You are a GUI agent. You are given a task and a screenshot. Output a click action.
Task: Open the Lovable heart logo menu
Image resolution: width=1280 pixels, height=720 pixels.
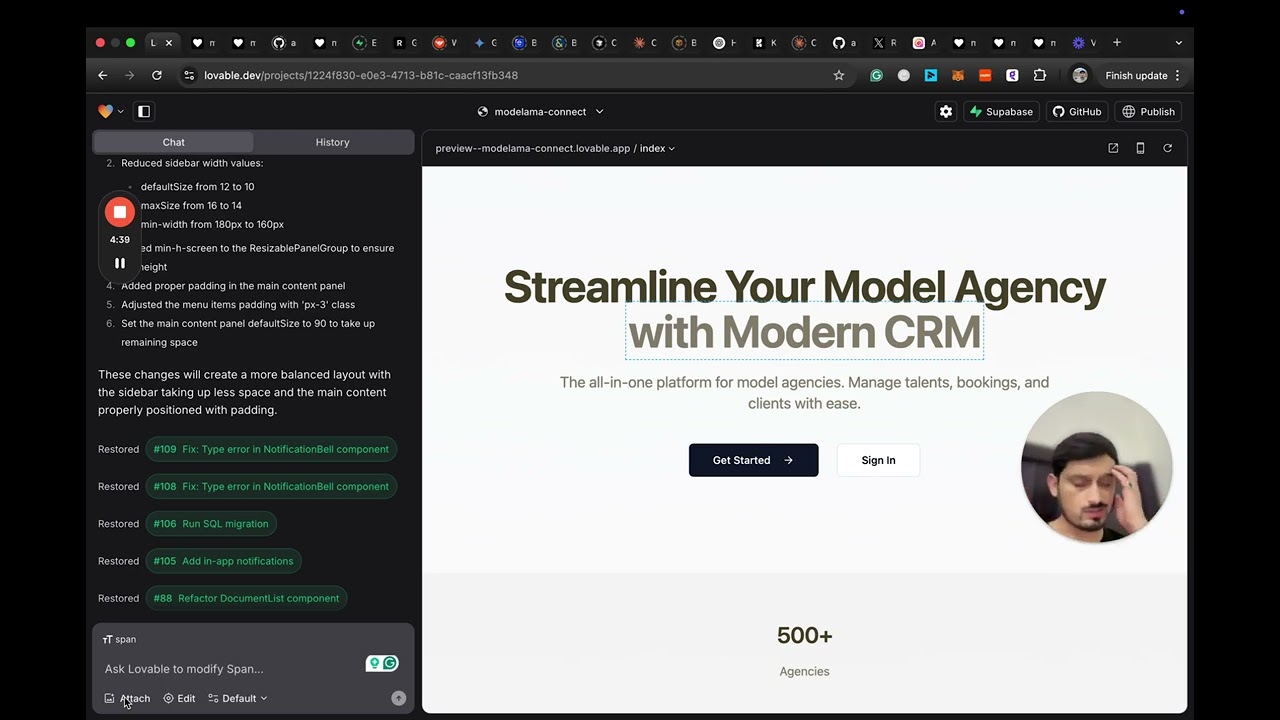click(x=110, y=112)
